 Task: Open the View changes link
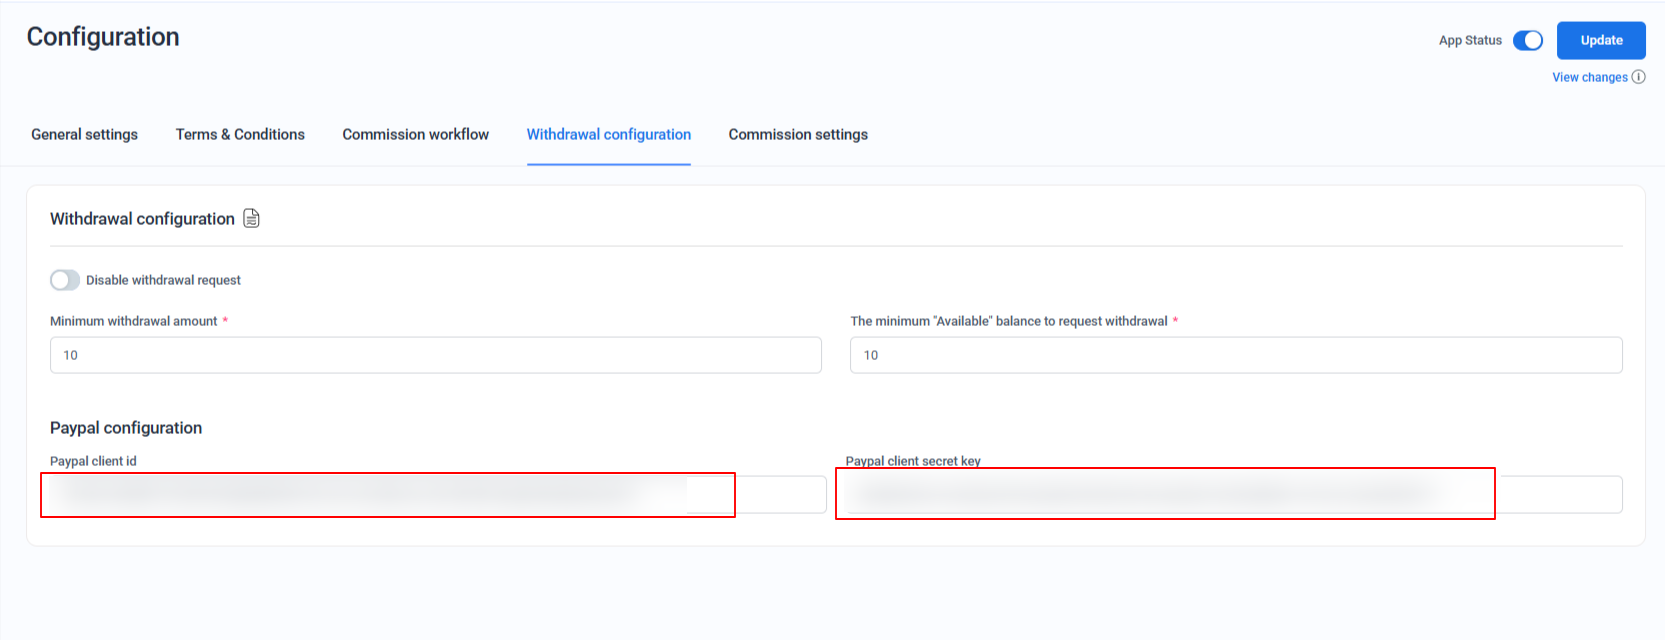1589,77
